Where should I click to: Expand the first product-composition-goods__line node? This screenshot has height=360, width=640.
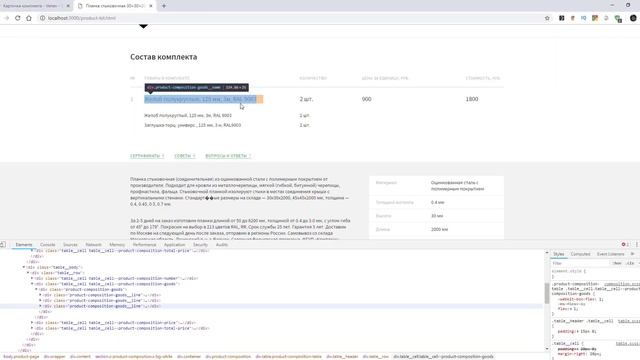tap(40, 295)
